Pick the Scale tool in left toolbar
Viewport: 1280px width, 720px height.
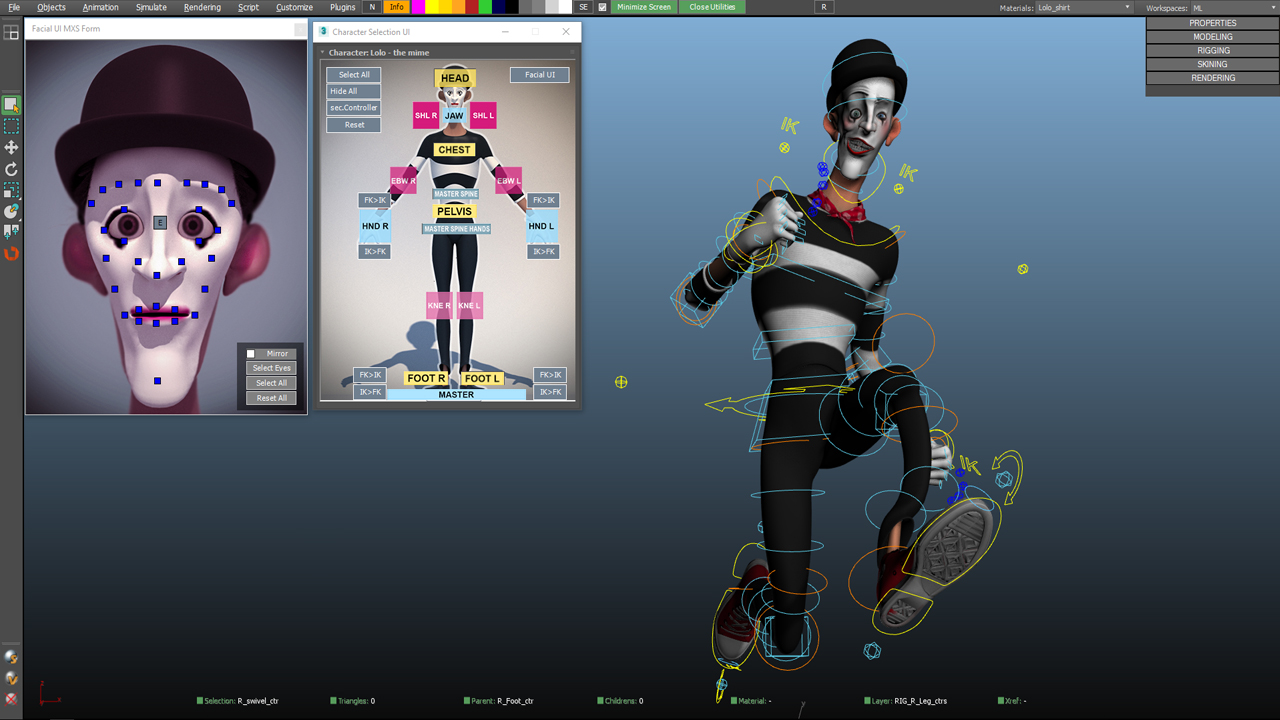[x=11, y=190]
